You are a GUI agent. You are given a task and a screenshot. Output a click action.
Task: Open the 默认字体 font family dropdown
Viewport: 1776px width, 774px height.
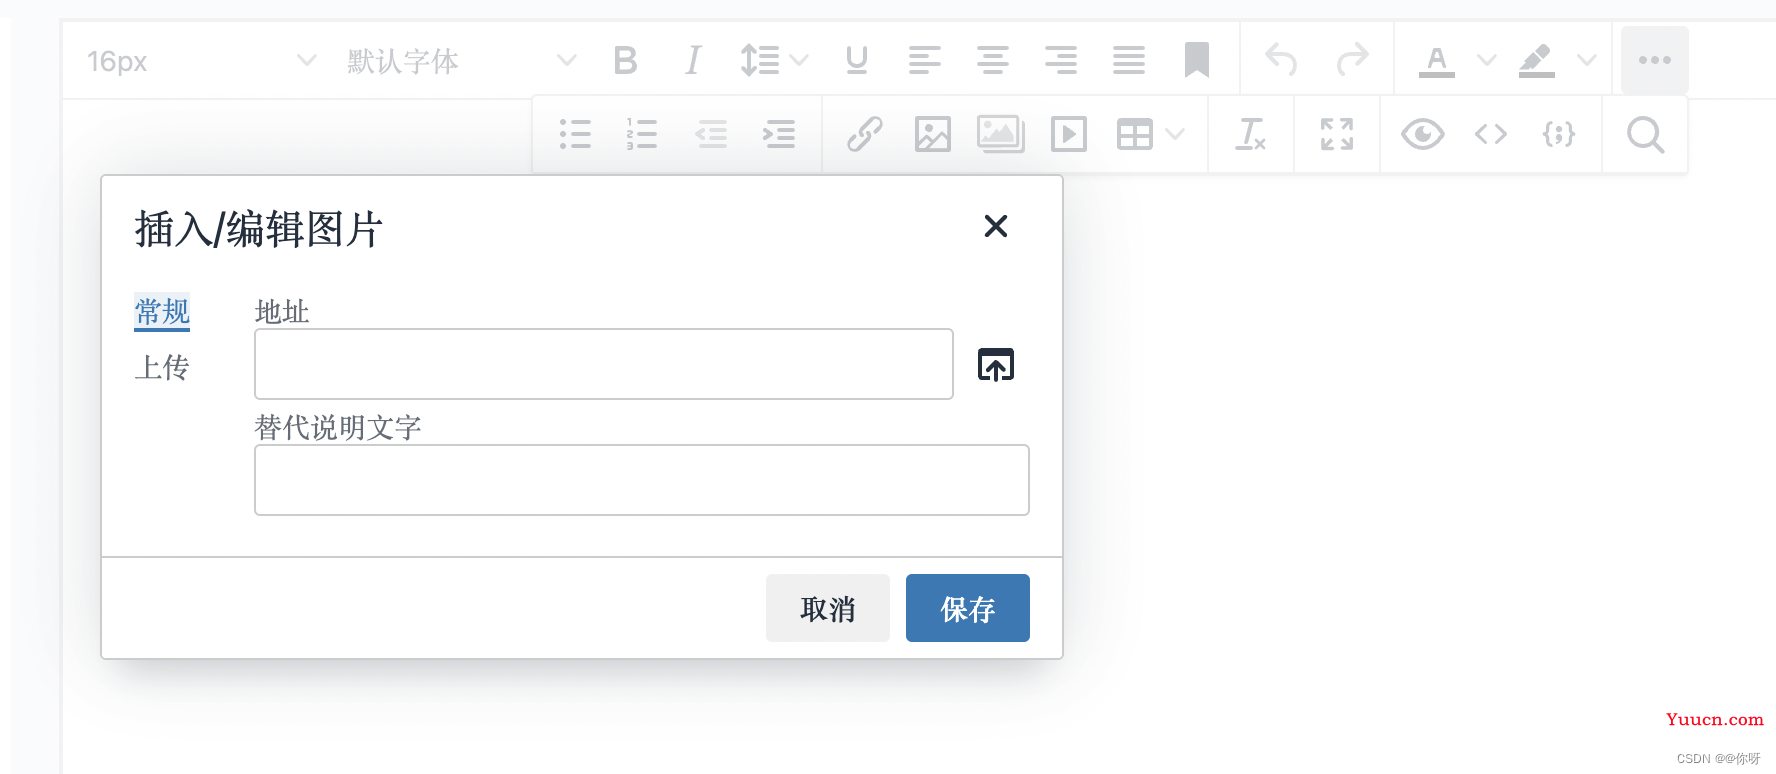click(x=461, y=61)
